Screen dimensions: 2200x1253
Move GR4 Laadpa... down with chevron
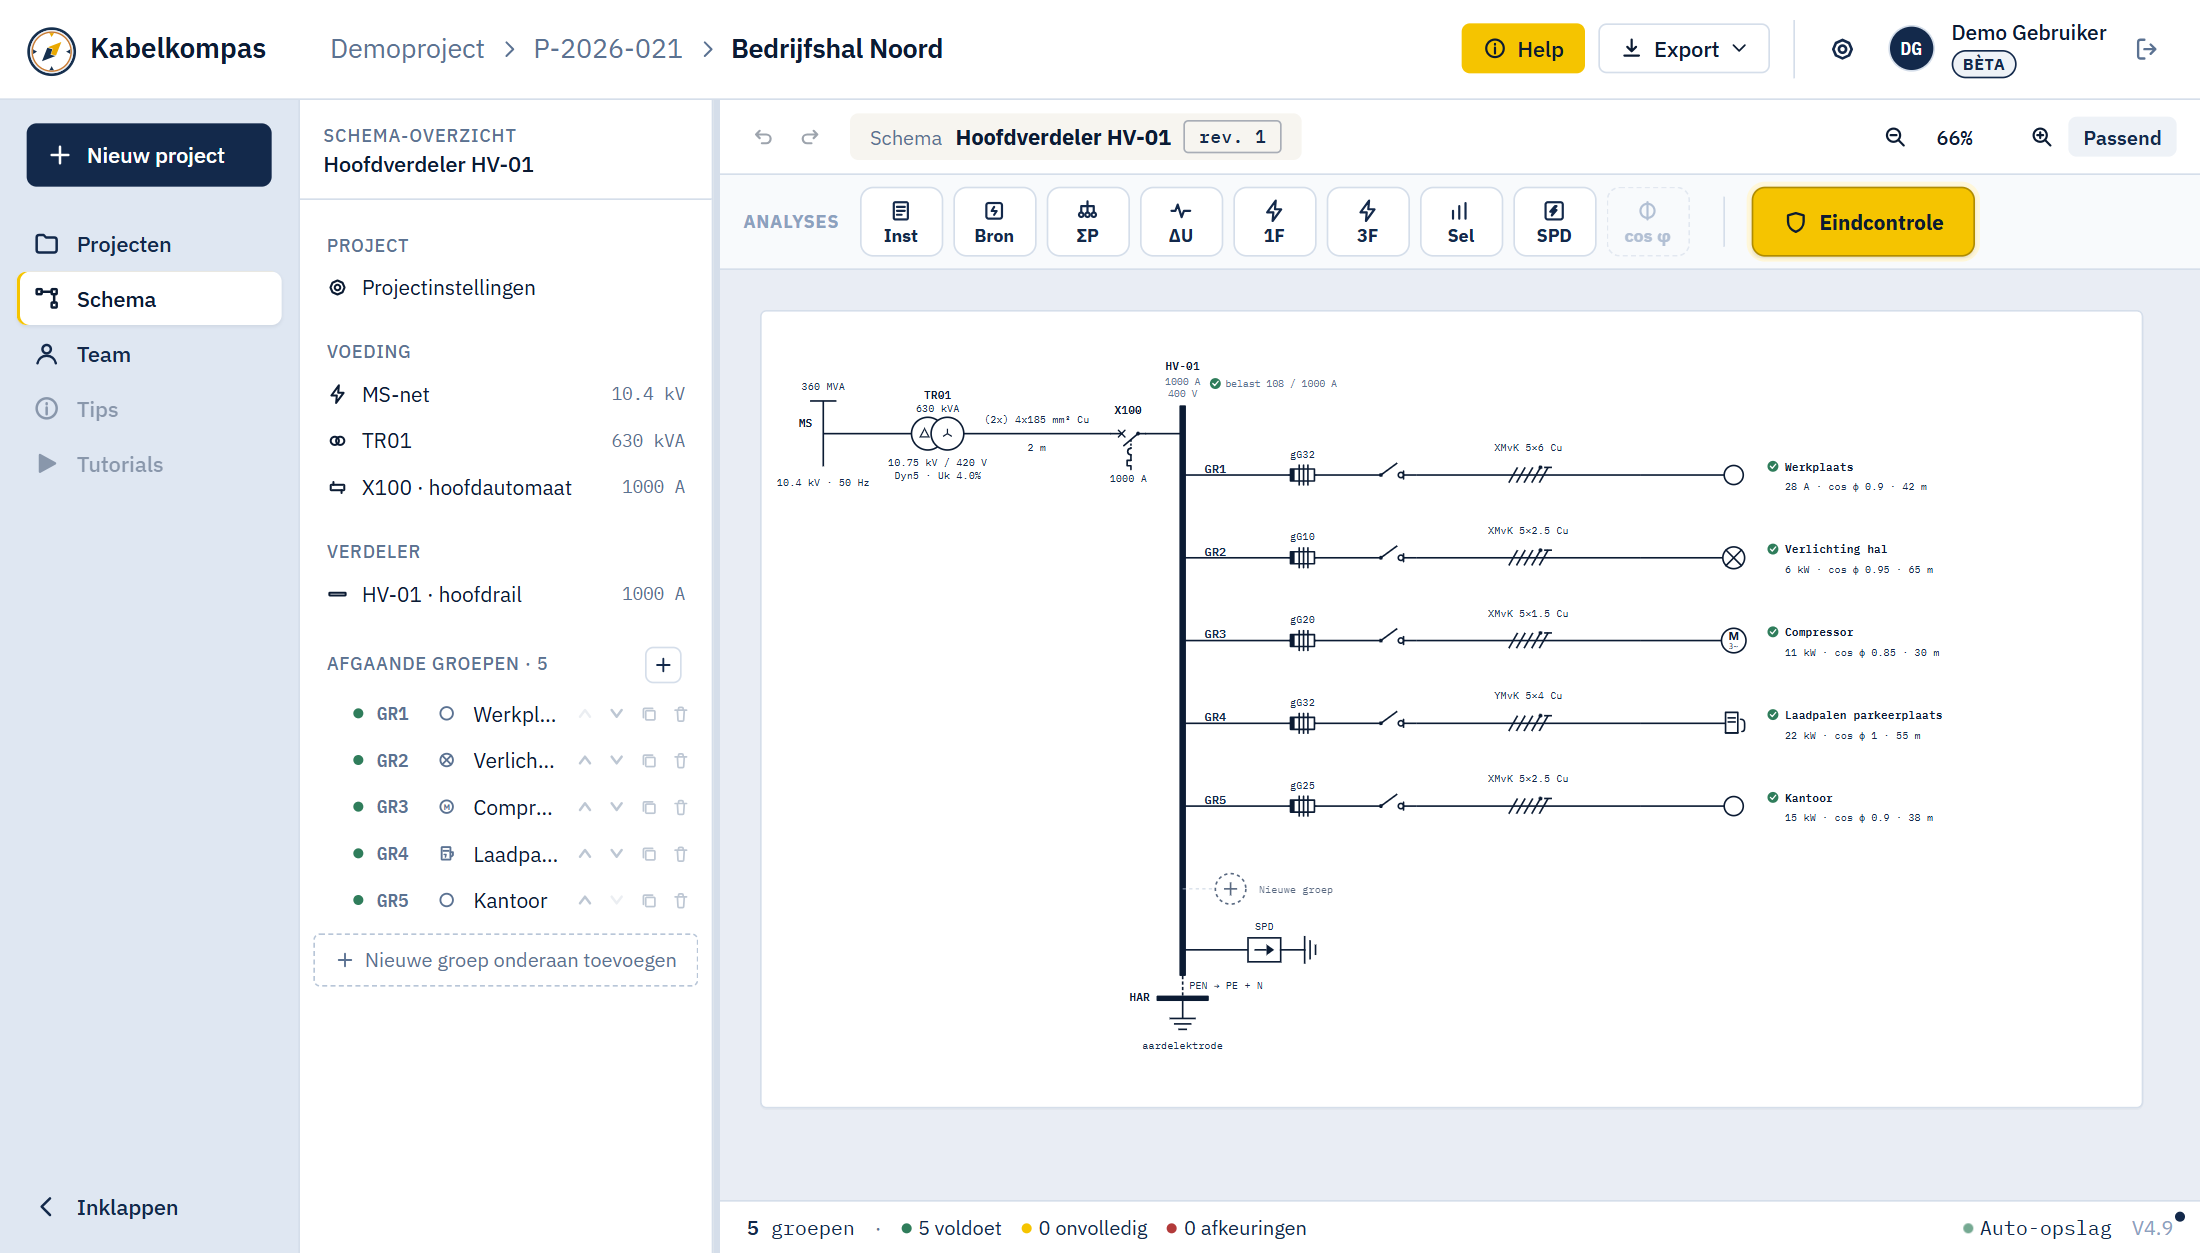coord(617,854)
